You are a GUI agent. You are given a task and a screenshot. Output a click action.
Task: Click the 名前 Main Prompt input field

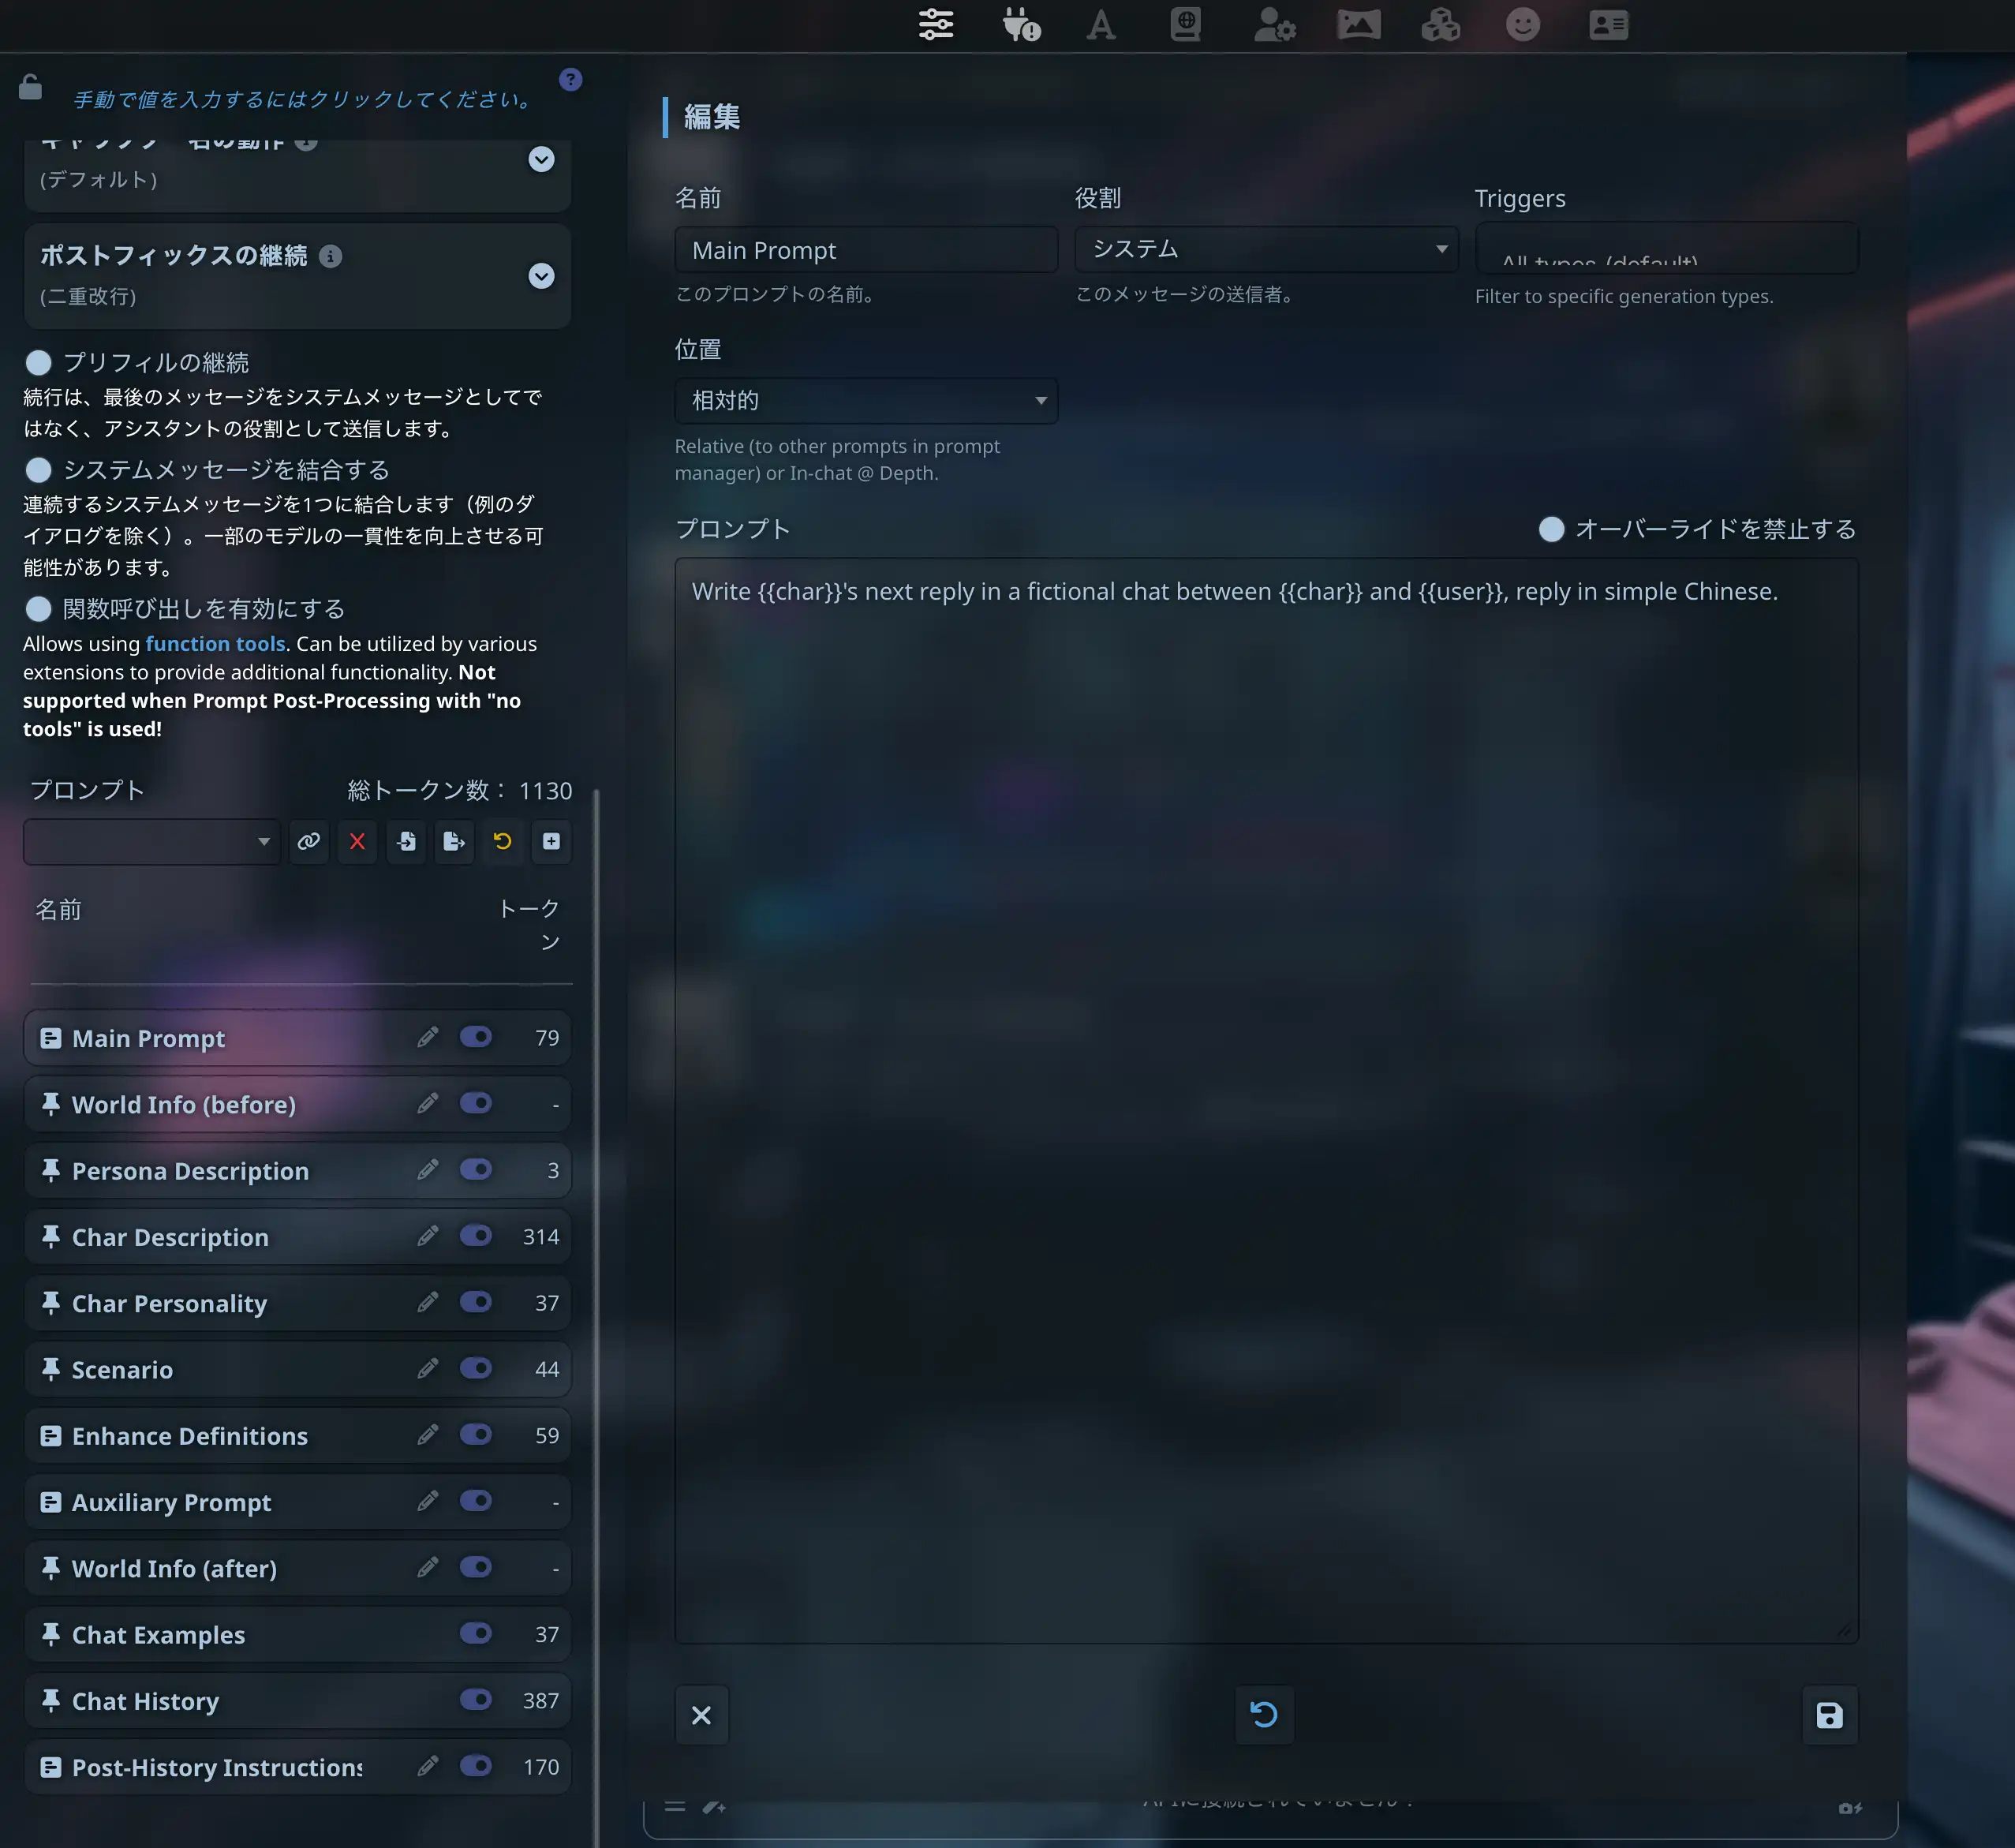(x=866, y=250)
